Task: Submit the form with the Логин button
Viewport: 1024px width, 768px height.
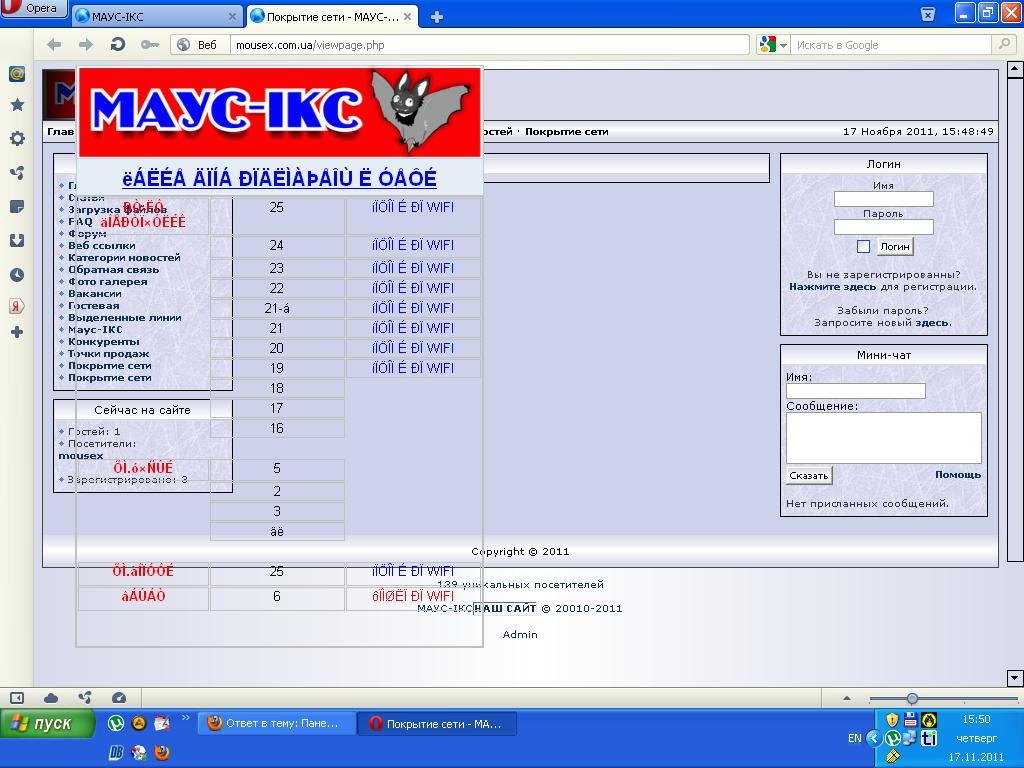Action: (x=895, y=246)
